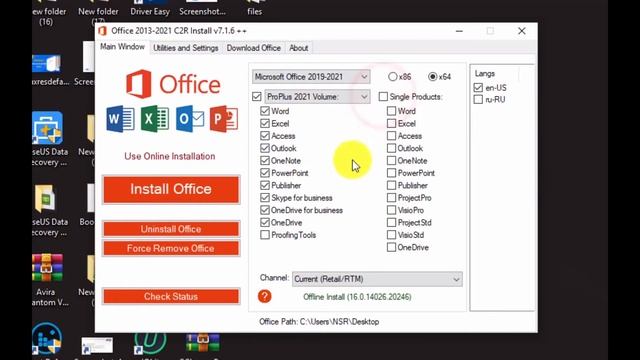The image size is (640, 360).
Task: Open the About tab
Action: 299,48
